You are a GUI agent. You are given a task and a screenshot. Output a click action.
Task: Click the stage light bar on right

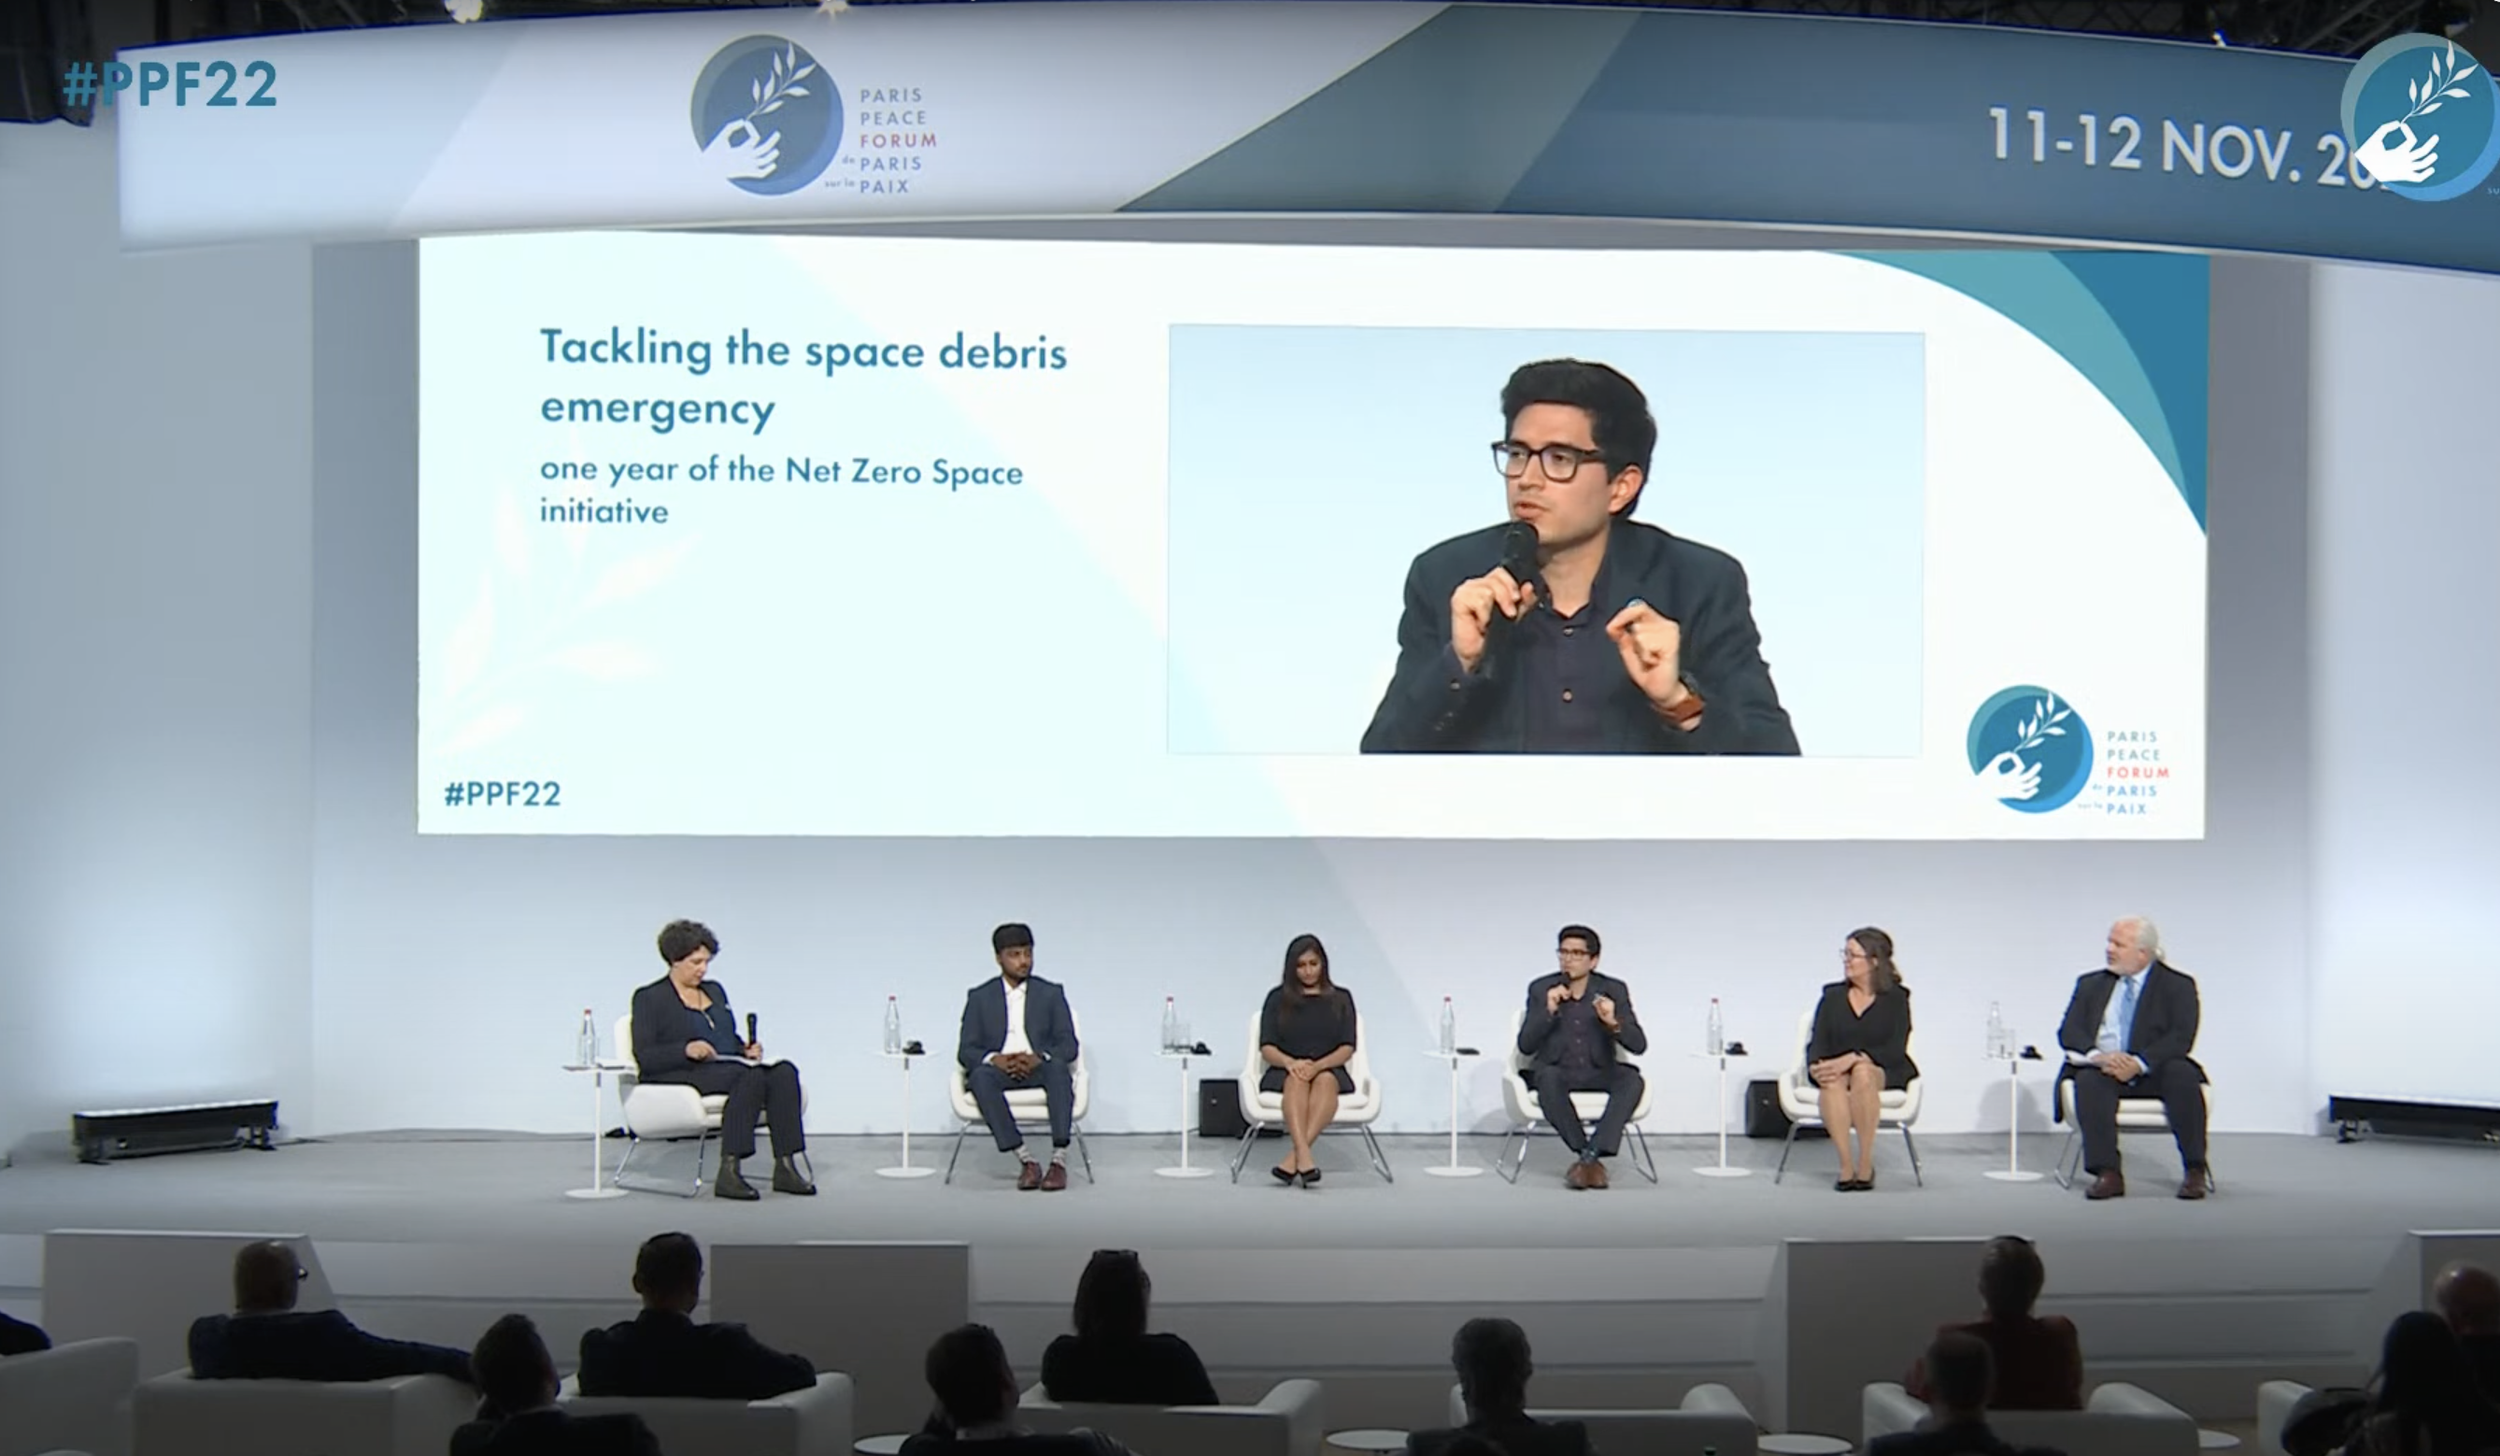click(x=2412, y=1118)
